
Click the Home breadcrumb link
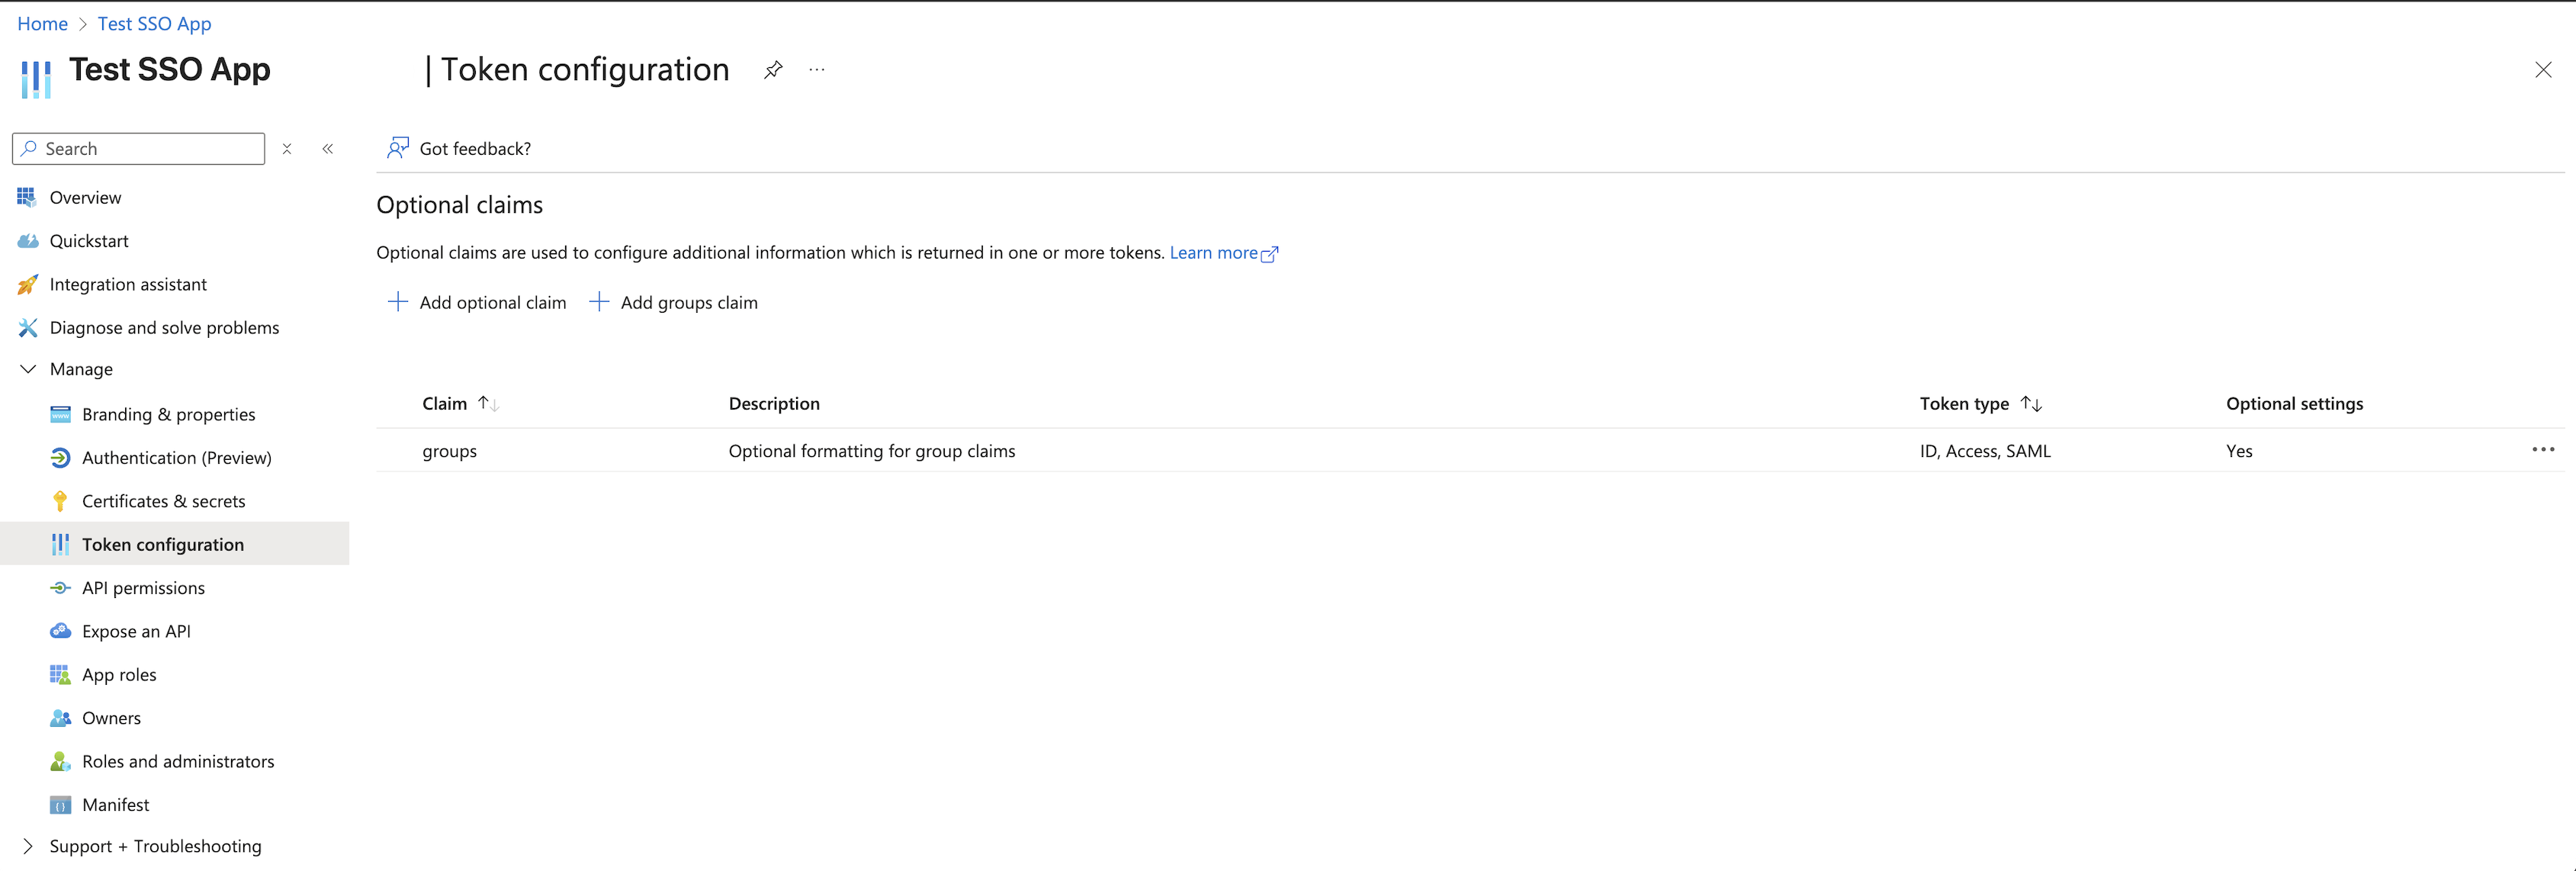click(x=42, y=23)
